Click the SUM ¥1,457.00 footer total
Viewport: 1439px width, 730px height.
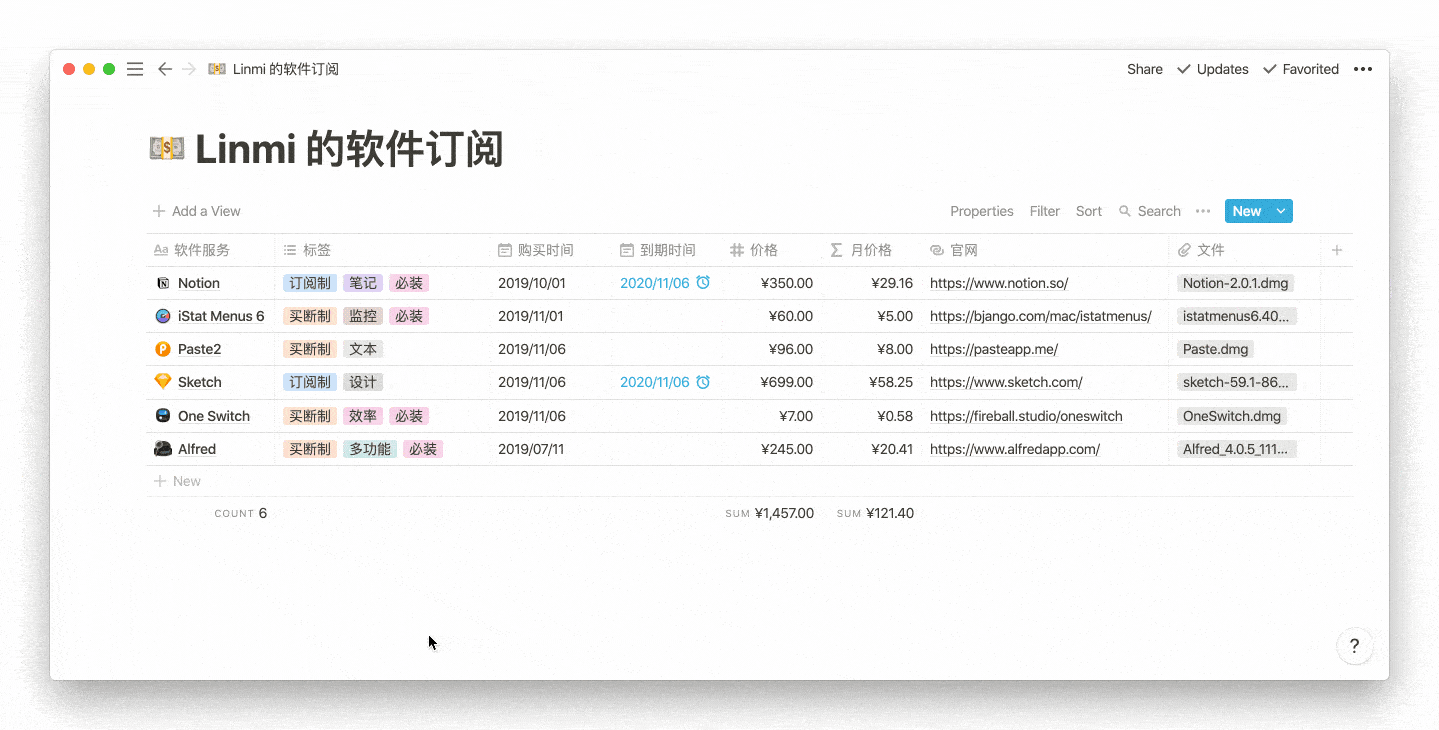point(769,513)
